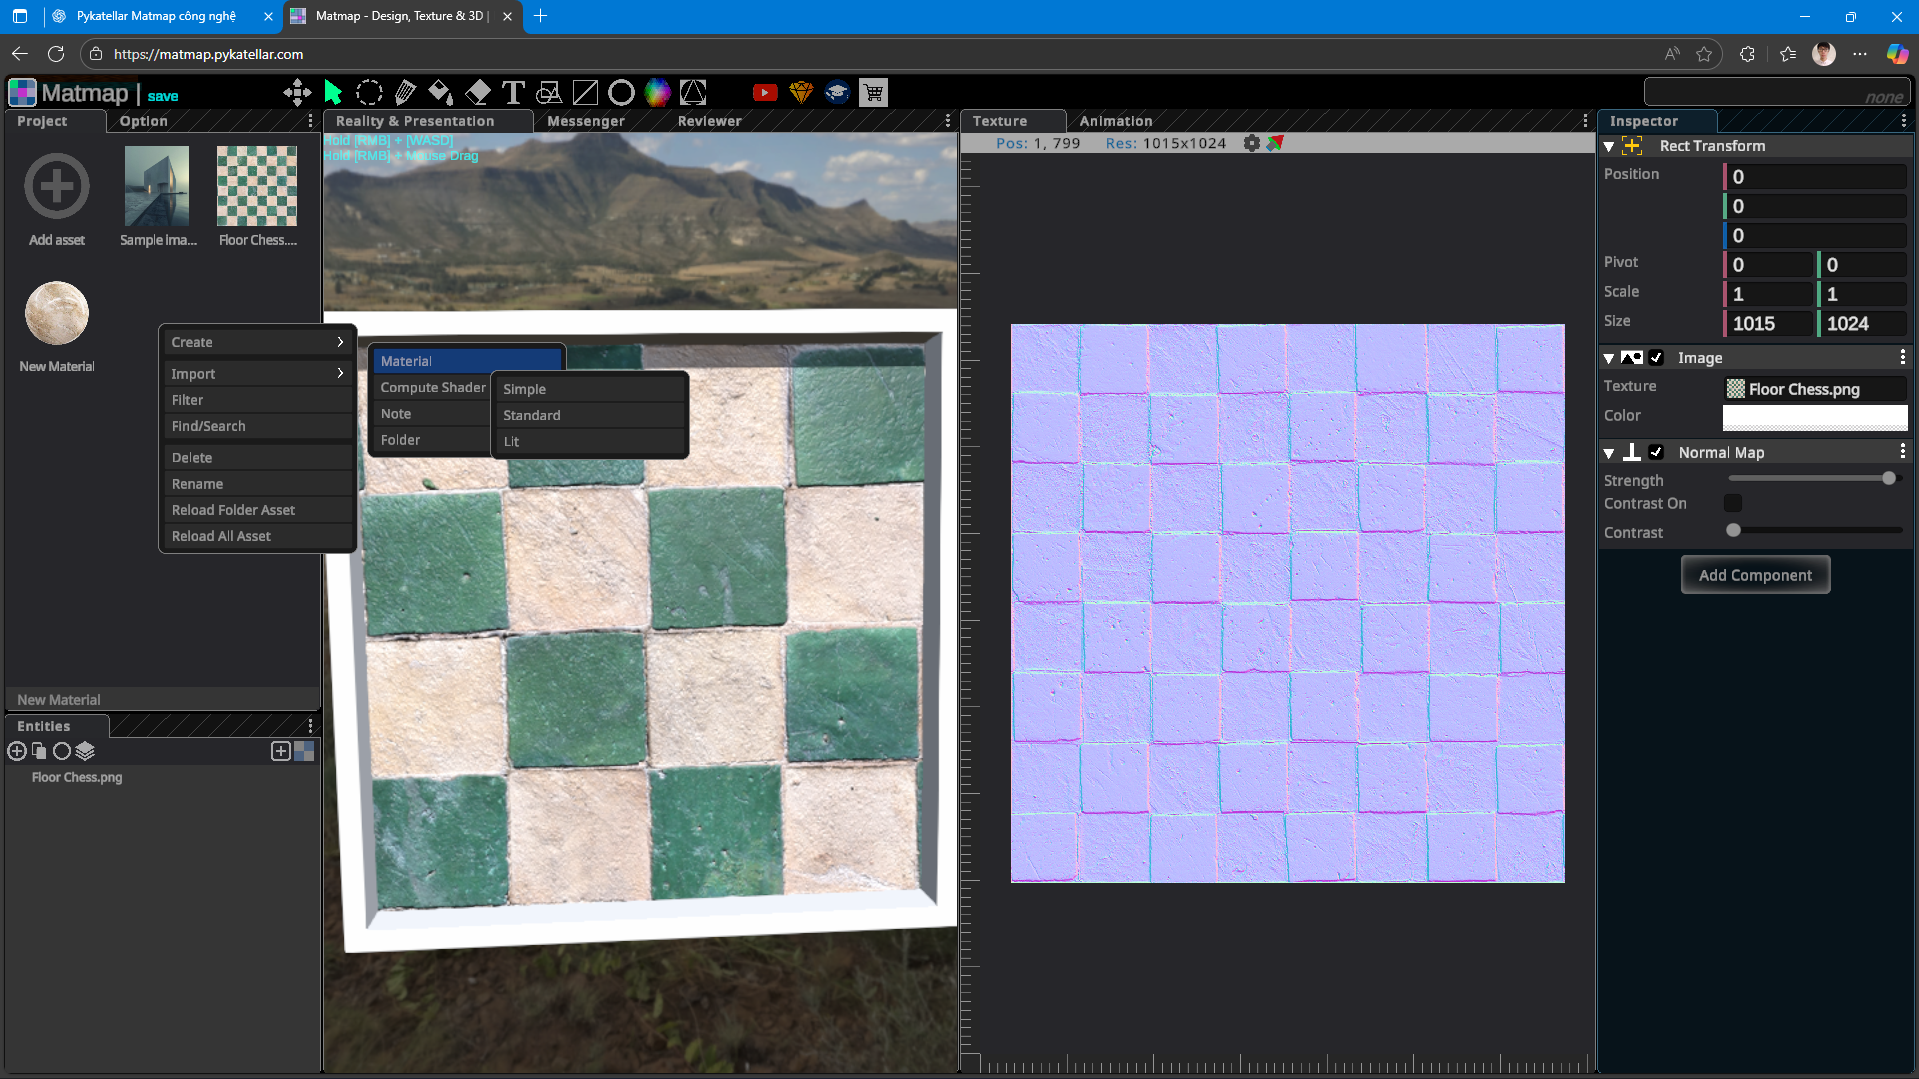Image resolution: width=1919 pixels, height=1079 pixels.
Task: Click the triangle-in-circle geometry tool
Action: 693,93
